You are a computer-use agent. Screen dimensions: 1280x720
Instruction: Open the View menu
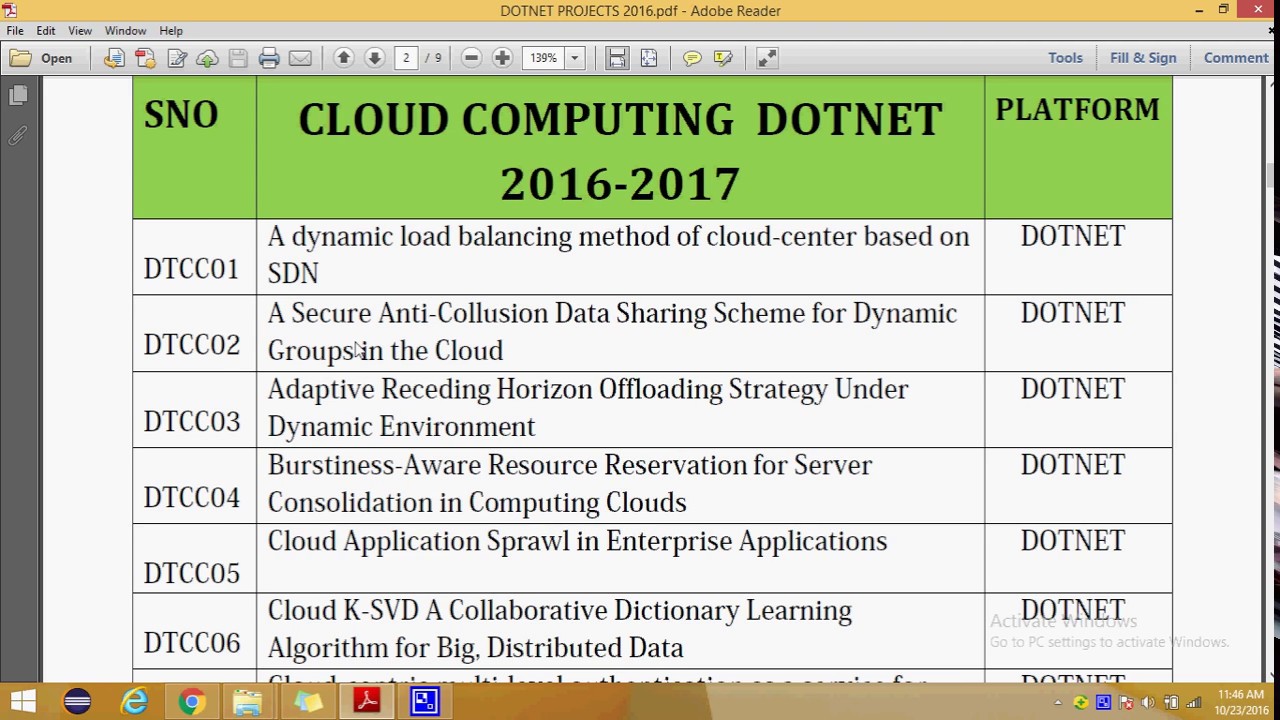coord(80,31)
